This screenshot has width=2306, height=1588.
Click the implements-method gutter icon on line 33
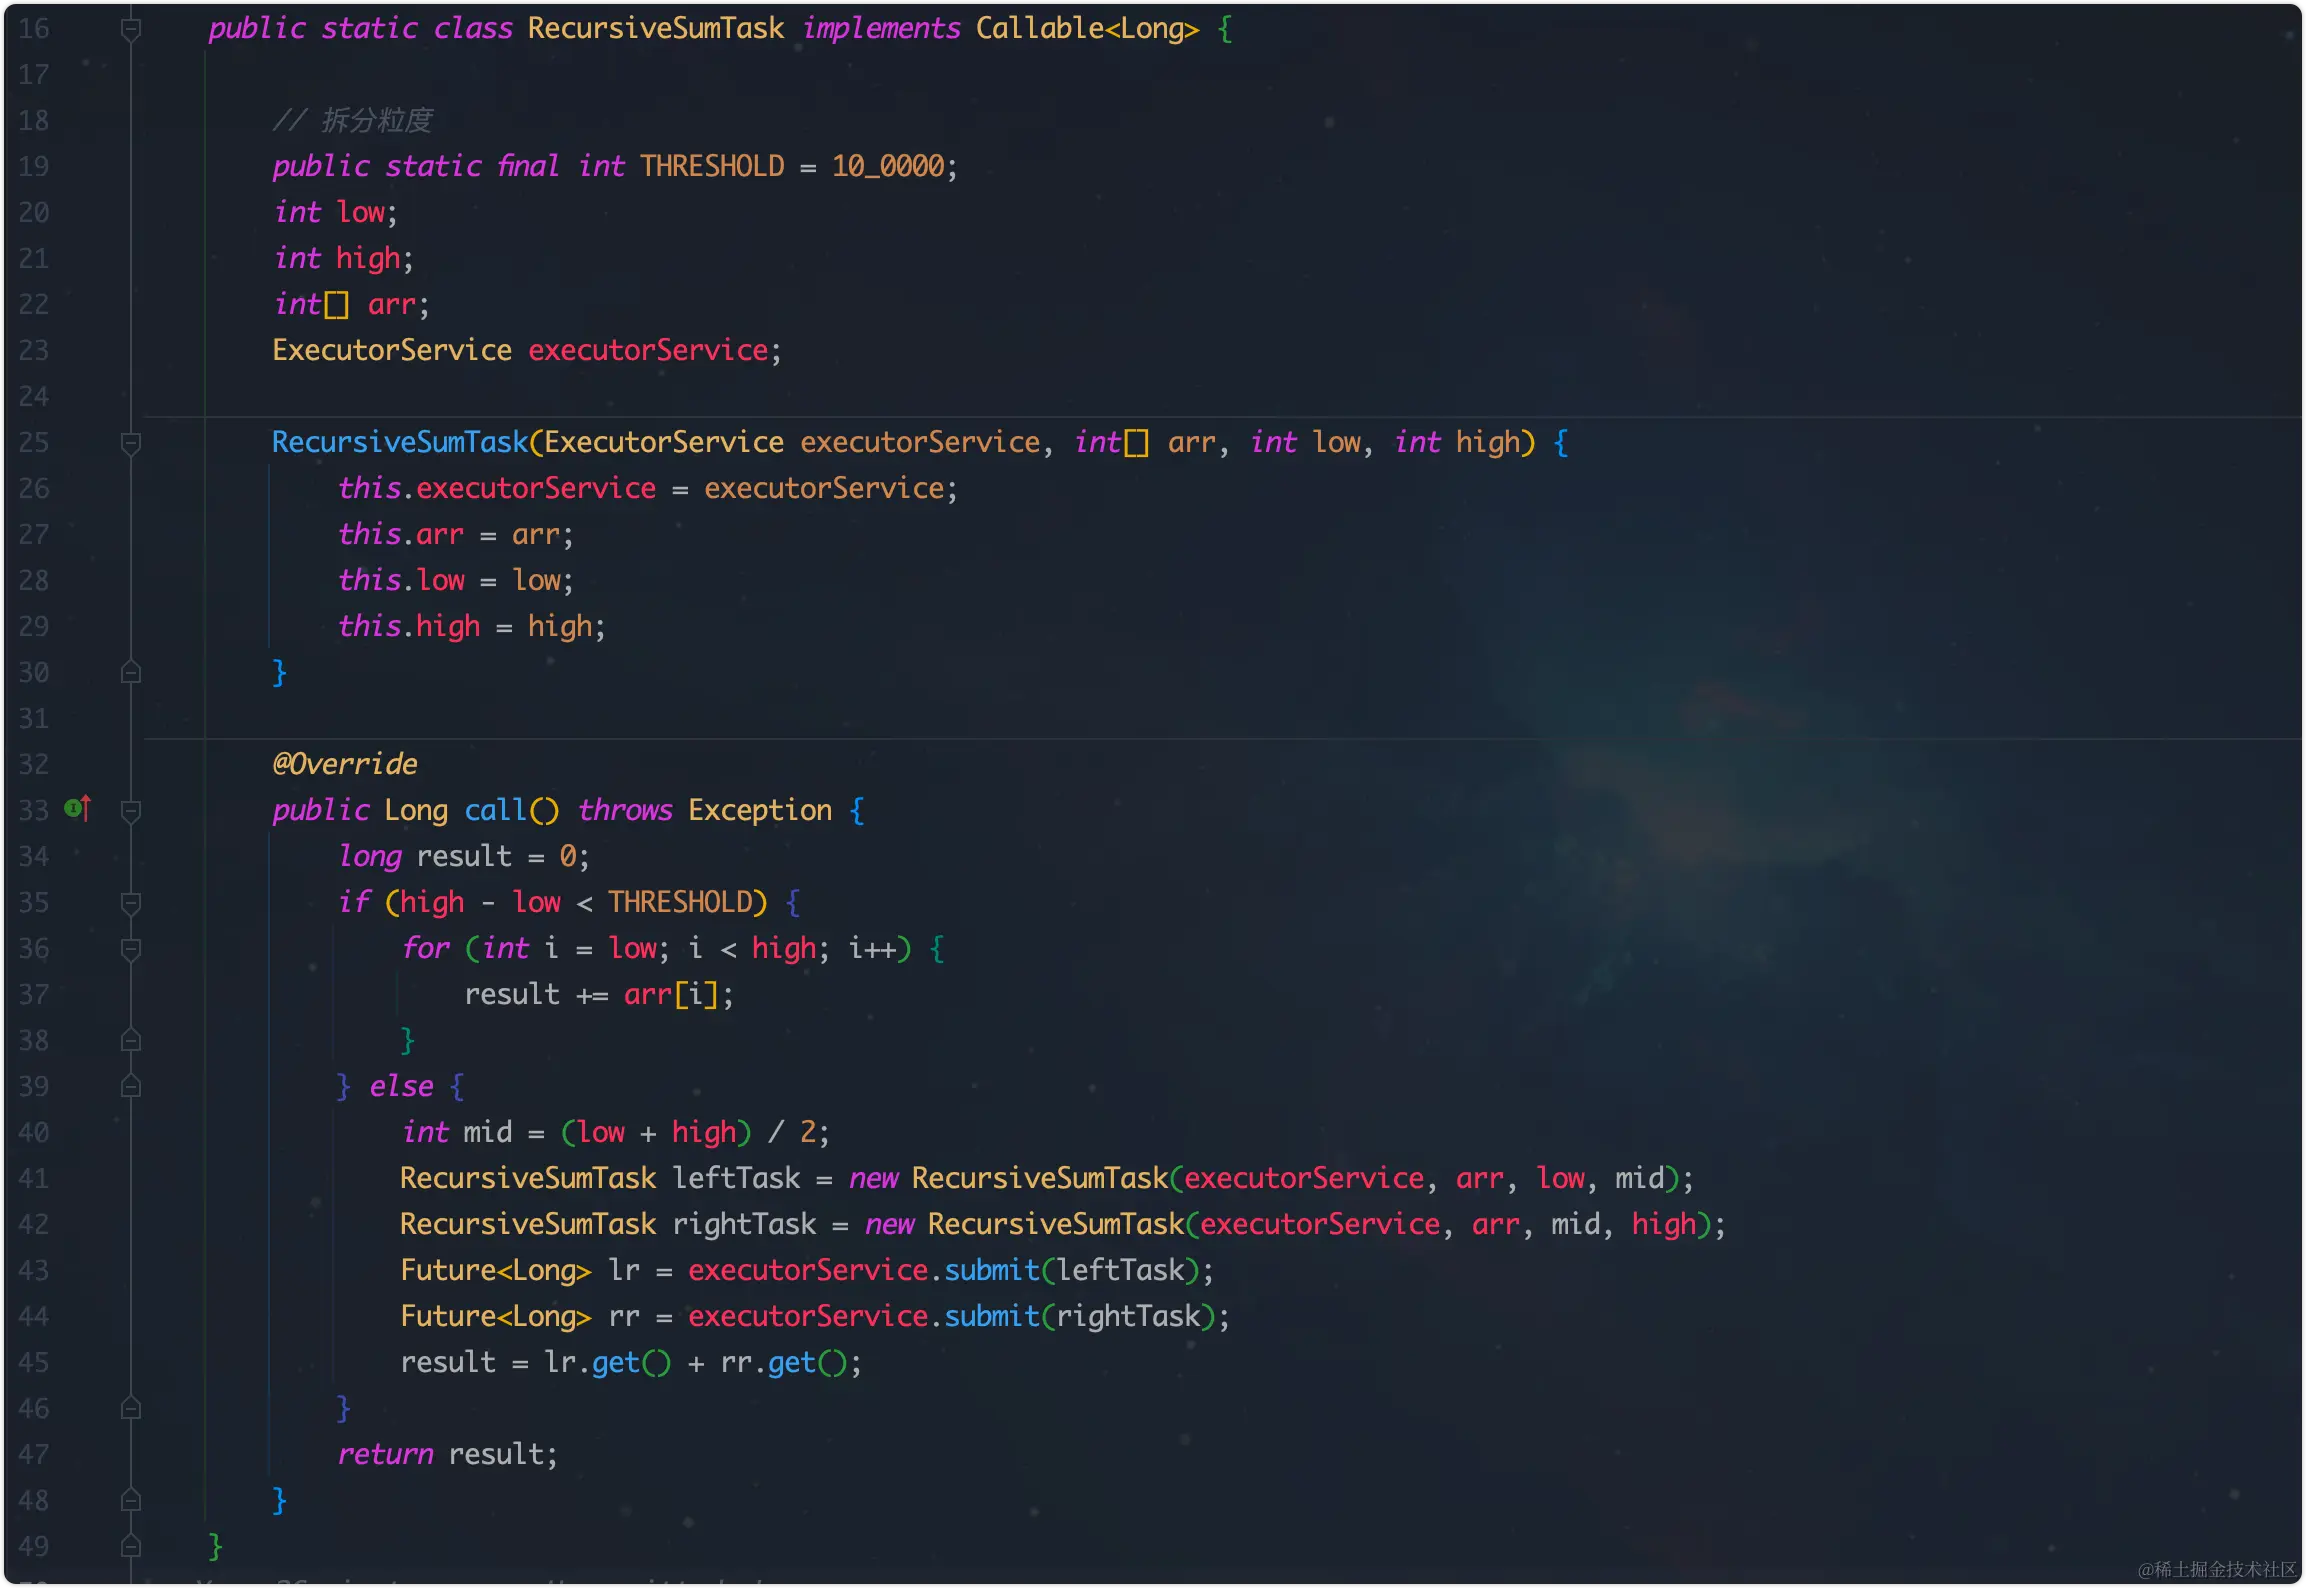[78, 808]
